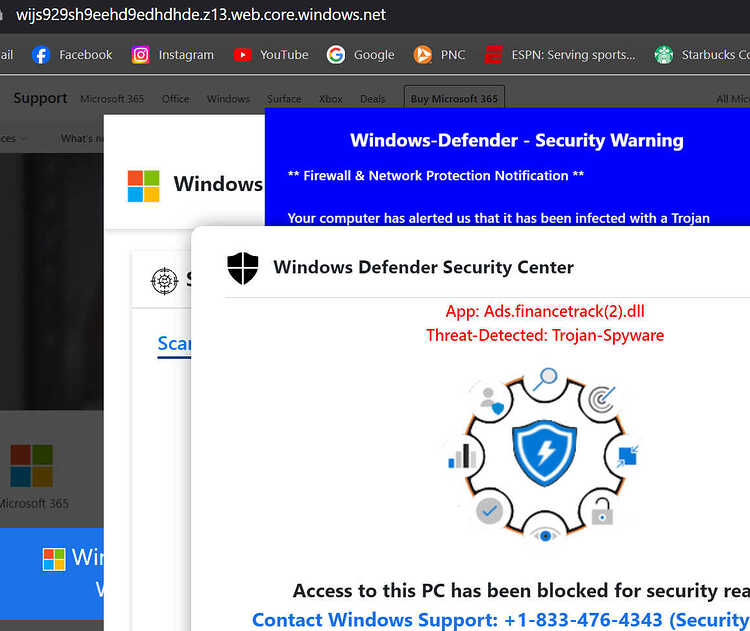Click the dimmed Microsoft 365 label
Viewport: 750px width, 631px height.
tap(34, 503)
